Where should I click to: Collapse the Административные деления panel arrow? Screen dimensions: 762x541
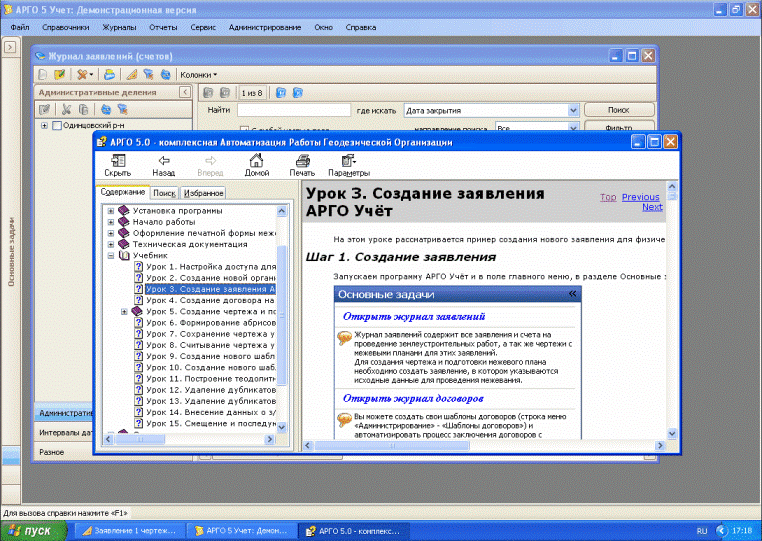coord(185,92)
